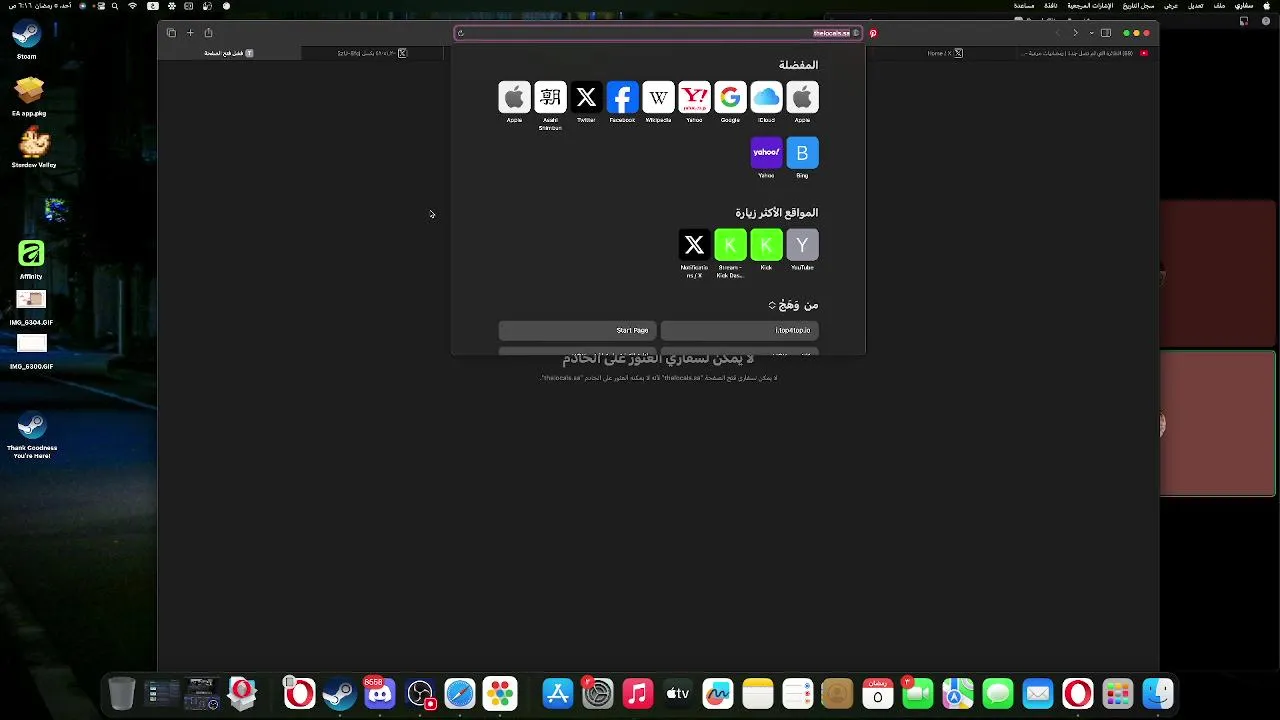
Task: Open the top.io suggestion item
Action: 740,330
